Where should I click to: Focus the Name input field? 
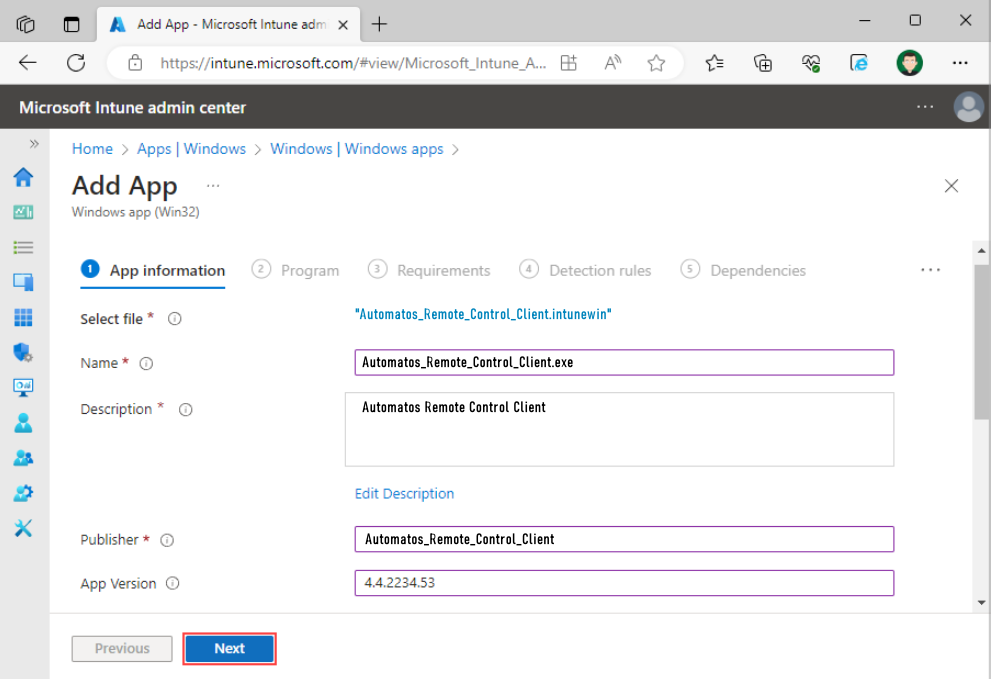[x=624, y=362]
